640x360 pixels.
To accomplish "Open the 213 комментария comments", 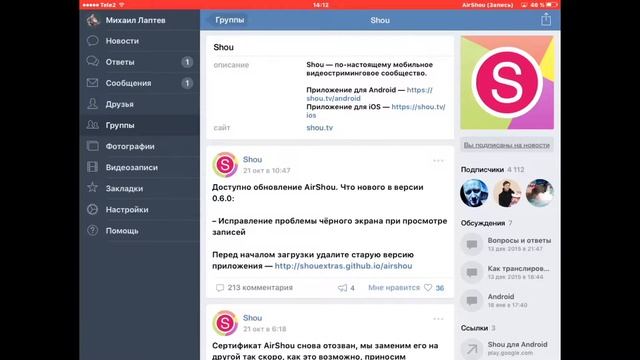I will click(254, 287).
